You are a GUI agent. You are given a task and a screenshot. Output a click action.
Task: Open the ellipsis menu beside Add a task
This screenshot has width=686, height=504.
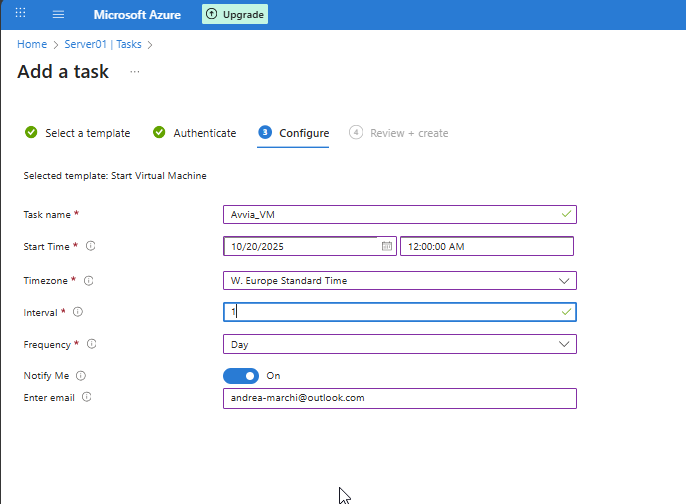click(135, 71)
